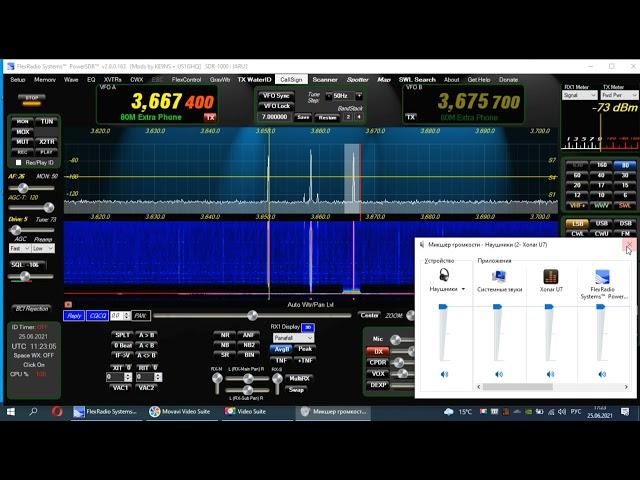Click the 7.000000 saved frequency field
Viewport: 640px width, 480px height.
274,117
